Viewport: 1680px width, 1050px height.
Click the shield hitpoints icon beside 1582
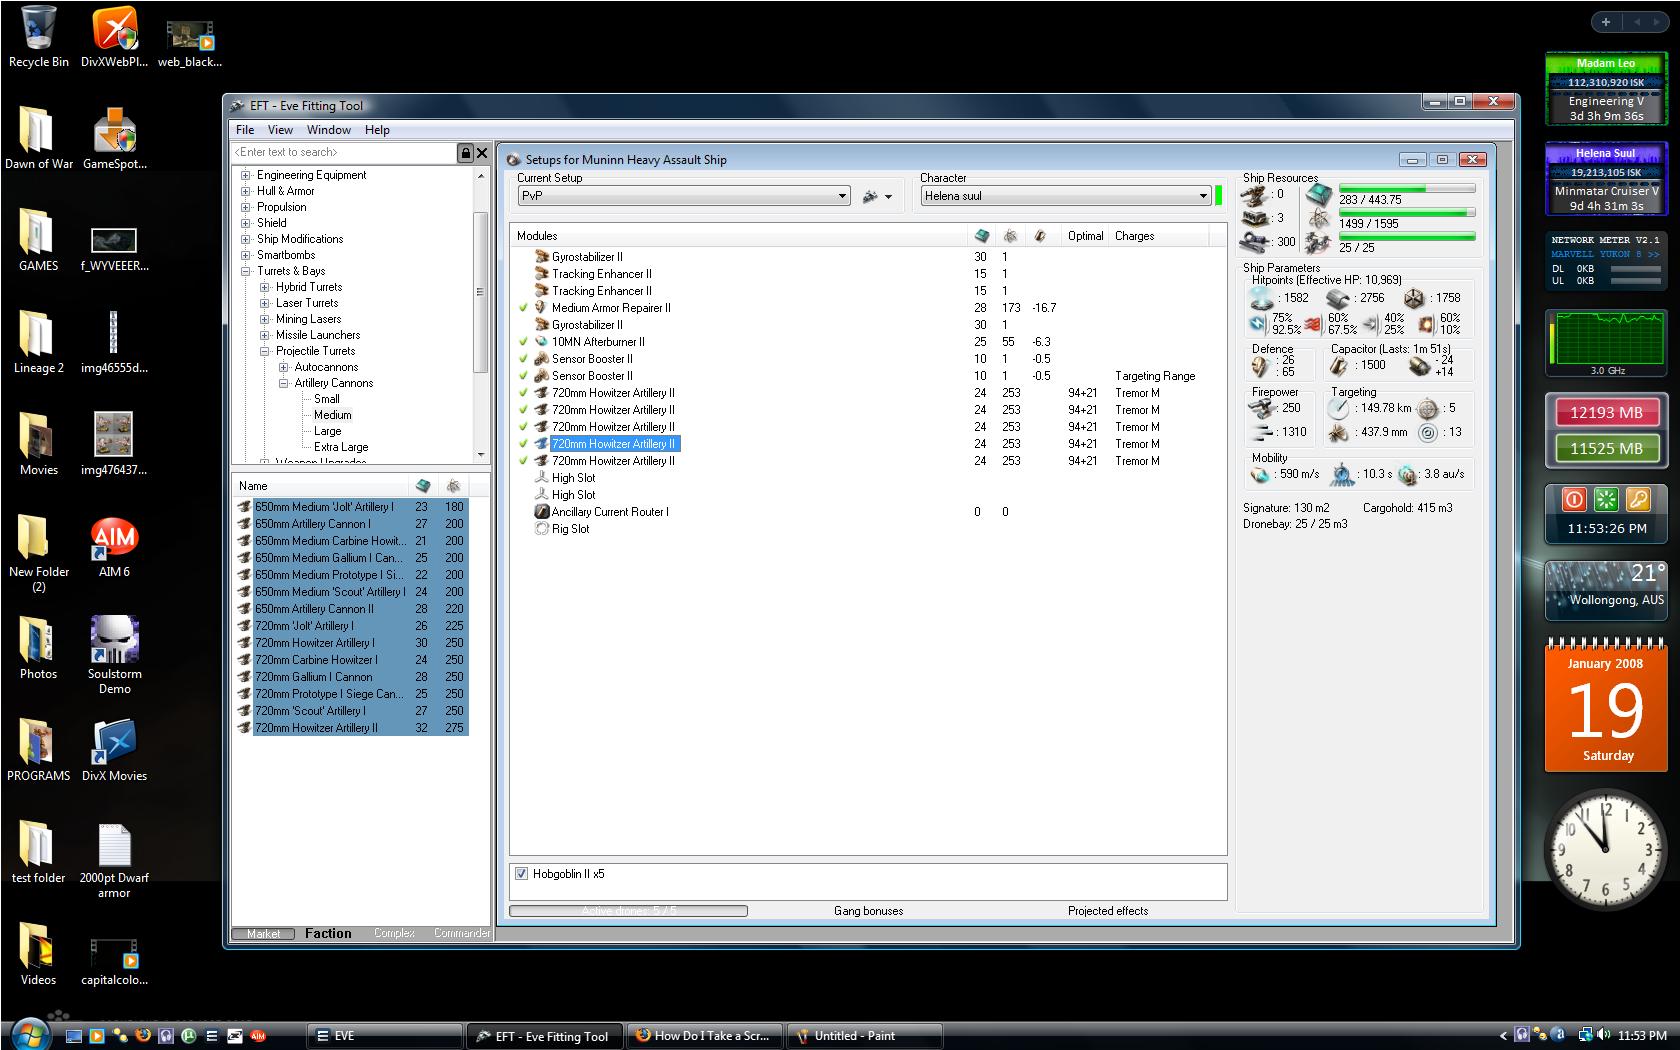click(x=1262, y=298)
